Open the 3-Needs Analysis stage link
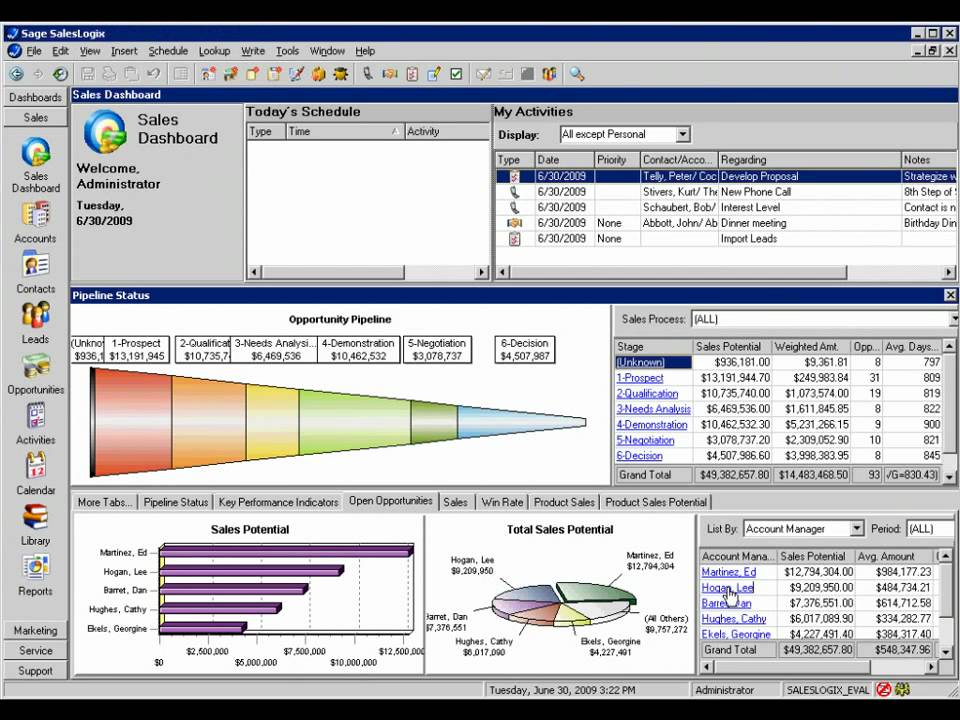The width and height of the screenshot is (960, 720). pyautogui.click(x=653, y=409)
